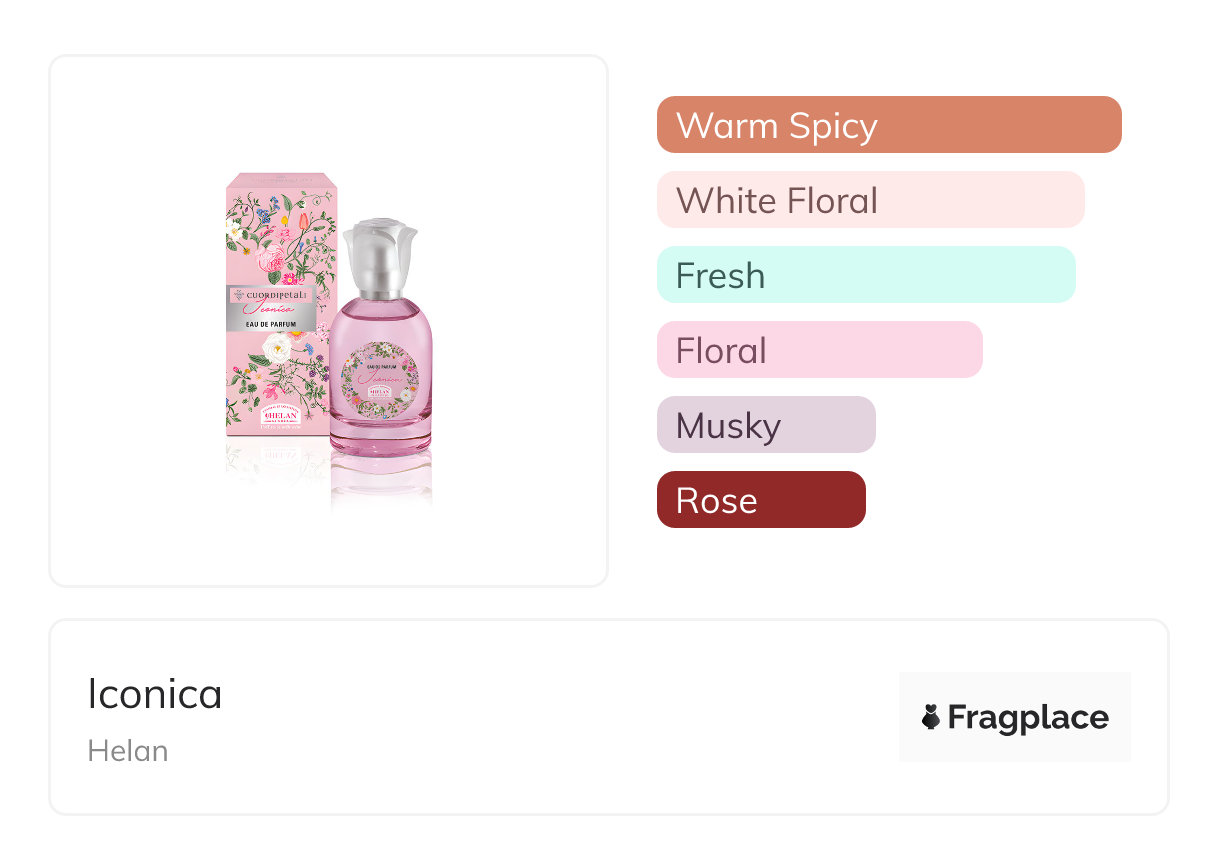Select the Musky accord bar
This screenshot has width=1218, height=864.
pos(765,425)
